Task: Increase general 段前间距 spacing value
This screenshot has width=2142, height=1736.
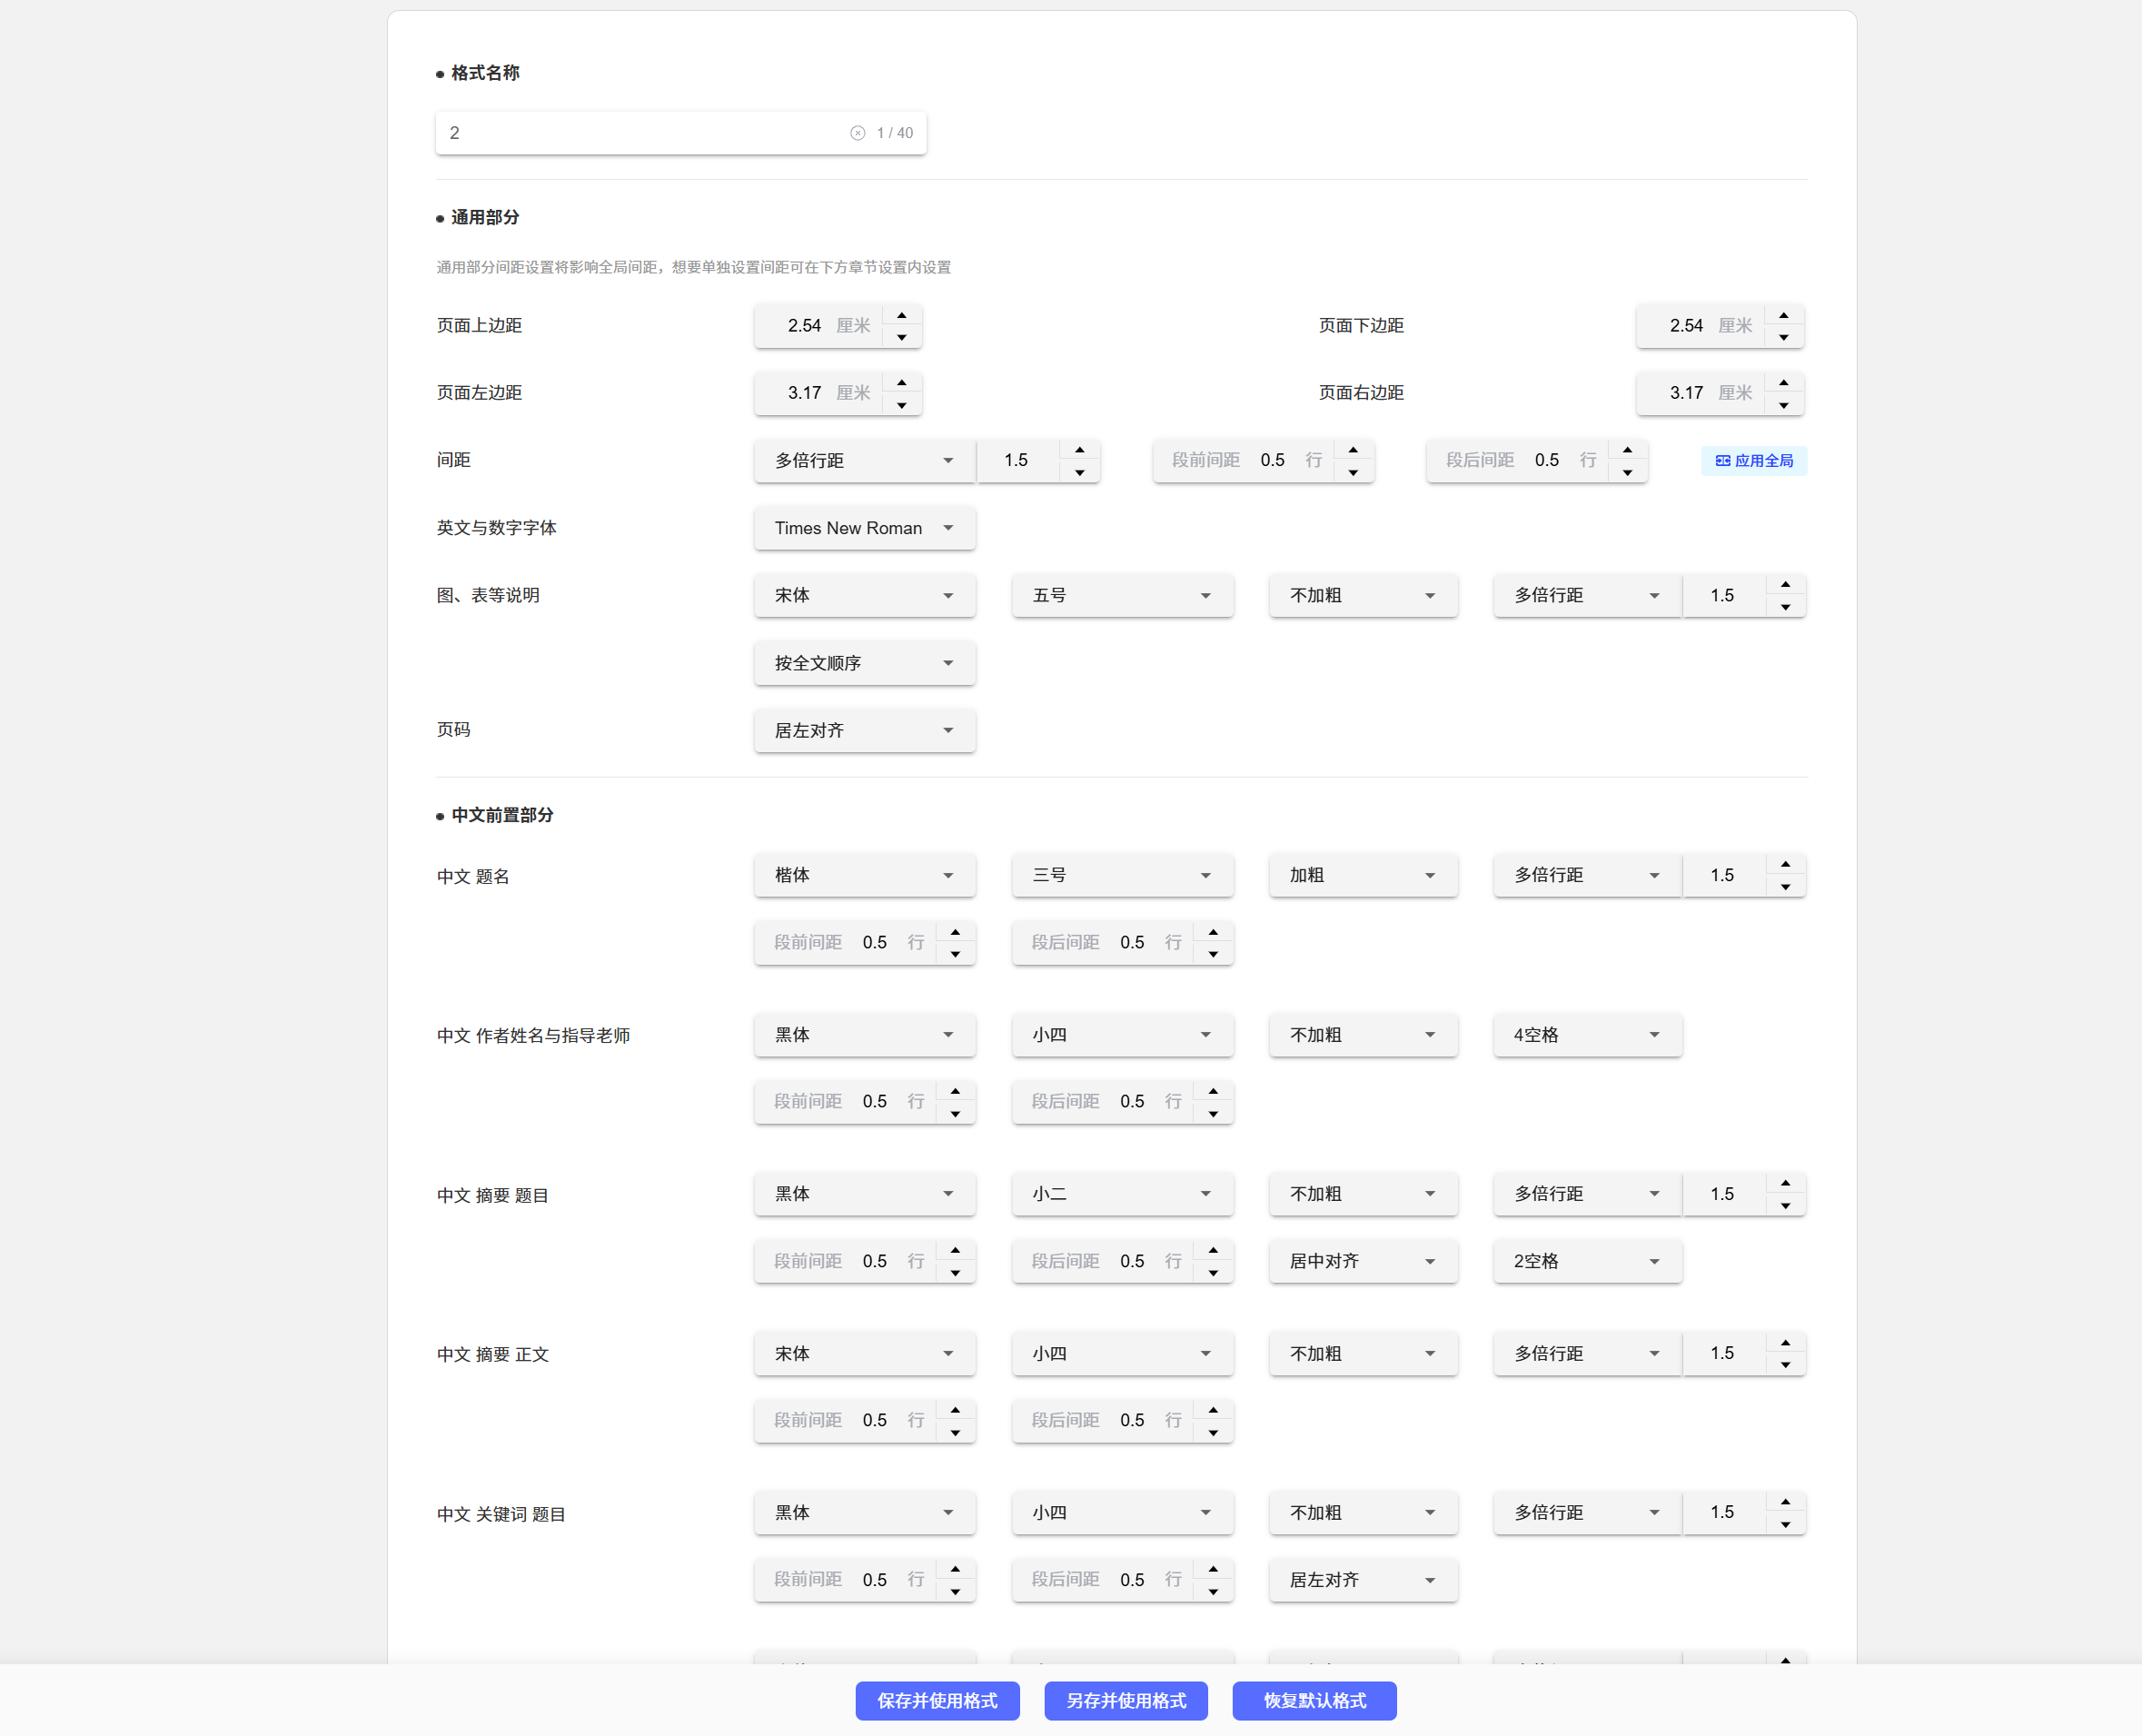Action: pos(1353,450)
